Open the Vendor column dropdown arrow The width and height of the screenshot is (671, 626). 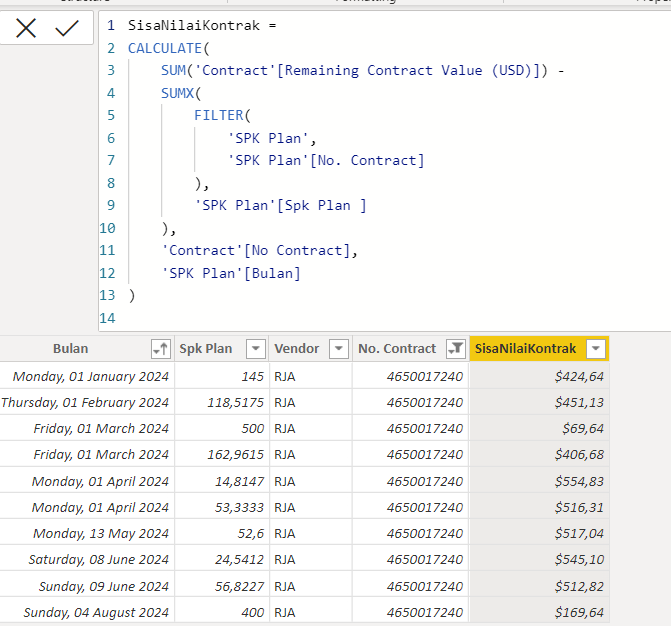point(338,349)
